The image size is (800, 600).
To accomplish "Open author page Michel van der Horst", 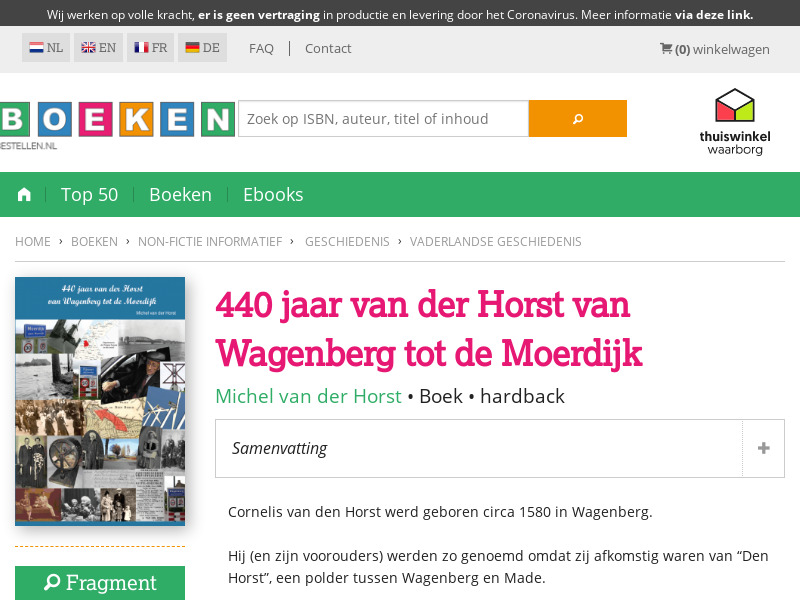I will [308, 396].
